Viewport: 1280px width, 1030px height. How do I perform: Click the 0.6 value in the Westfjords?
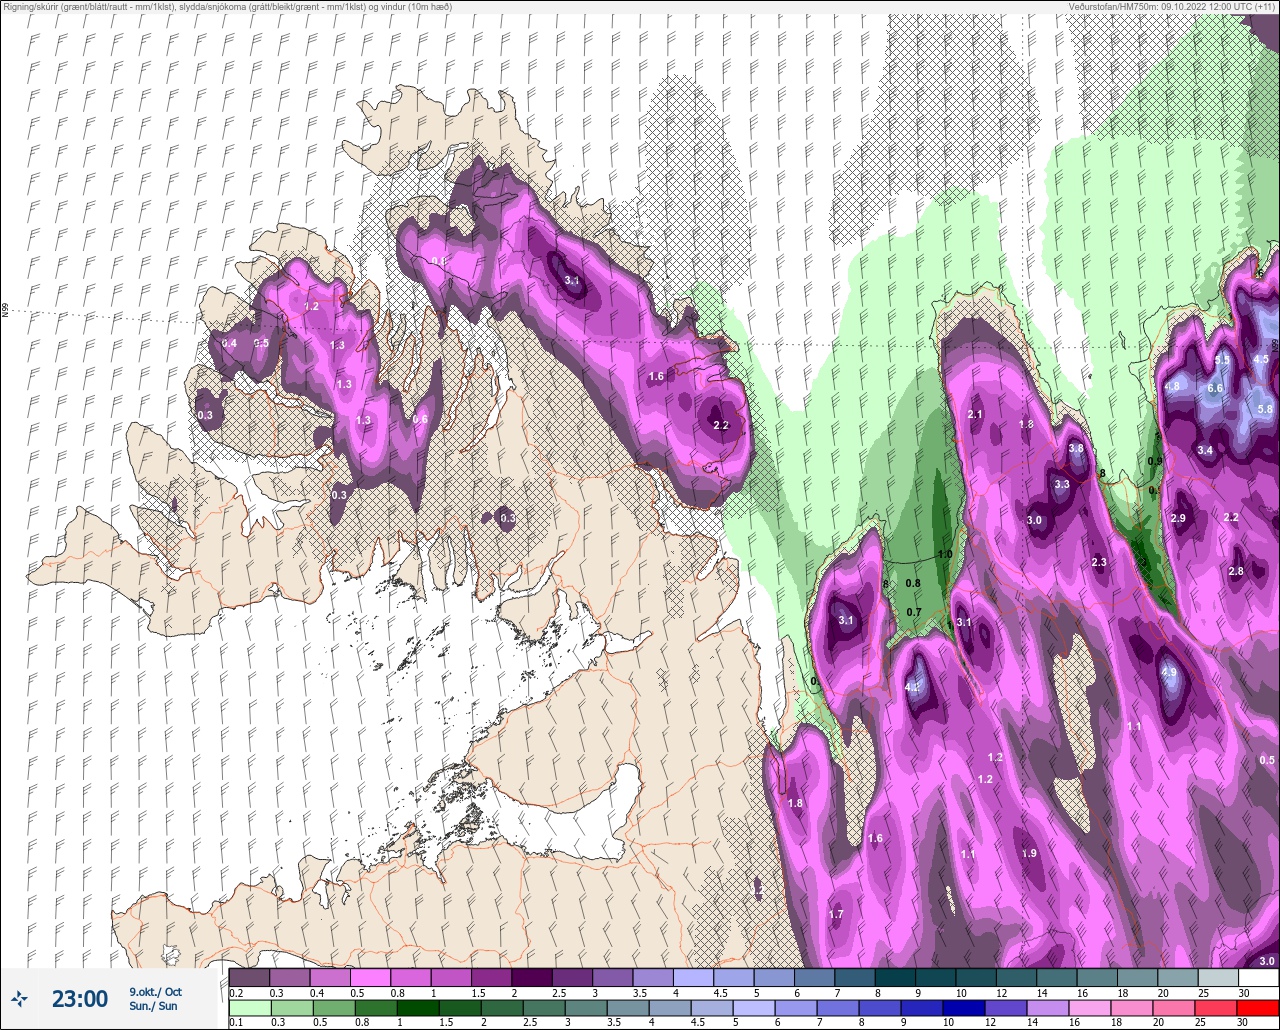pyautogui.click(x=420, y=419)
